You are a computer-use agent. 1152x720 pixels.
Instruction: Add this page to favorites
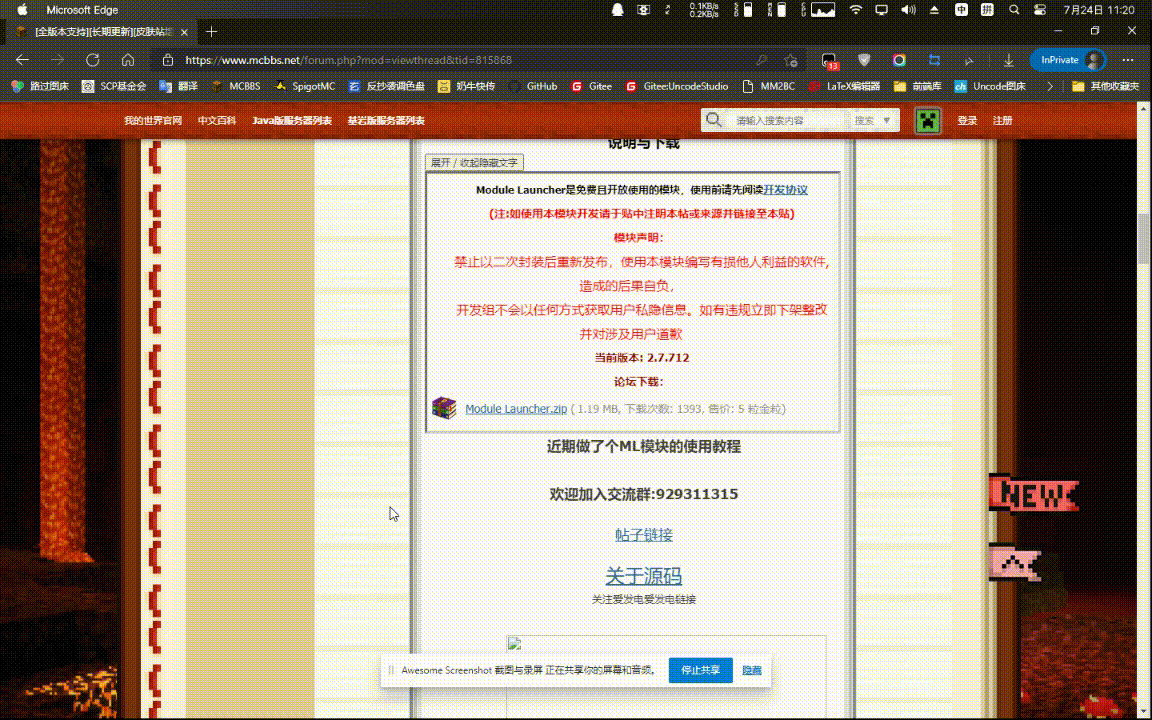point(791,60)
